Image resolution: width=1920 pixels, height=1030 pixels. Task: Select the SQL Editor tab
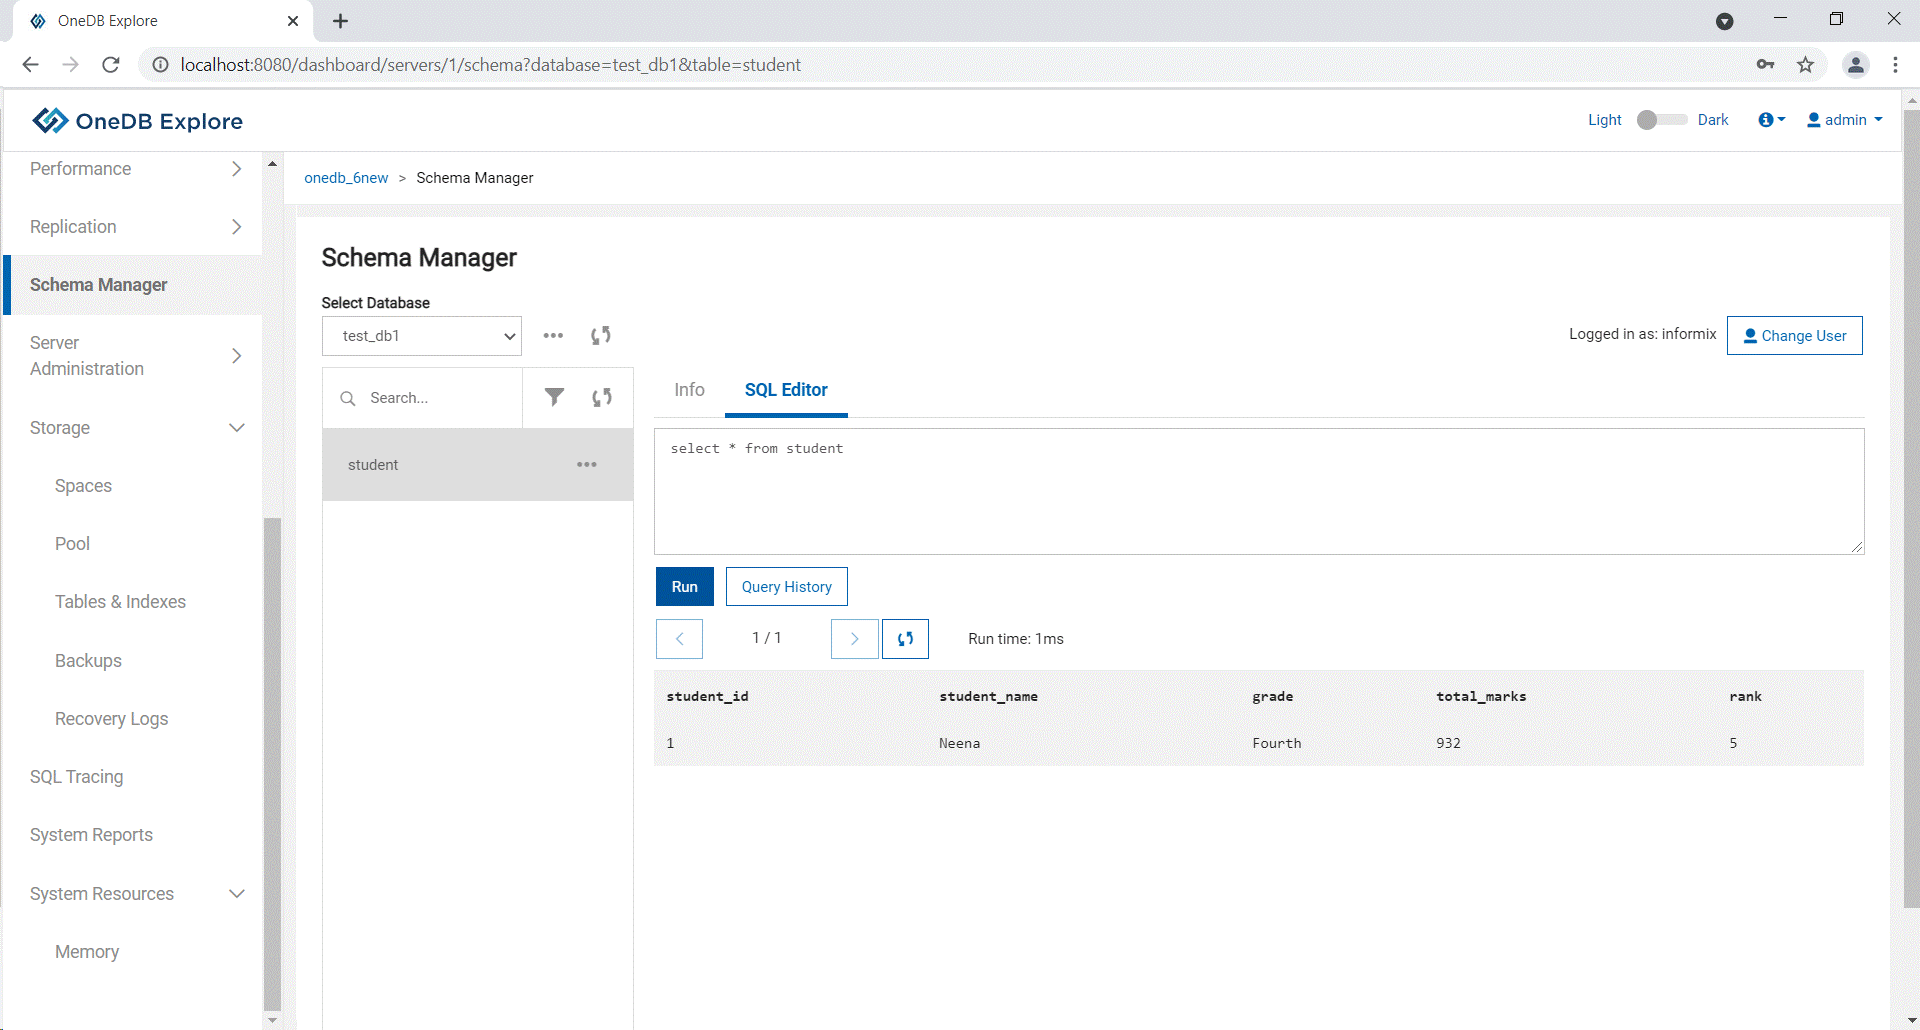click(786, 390)
